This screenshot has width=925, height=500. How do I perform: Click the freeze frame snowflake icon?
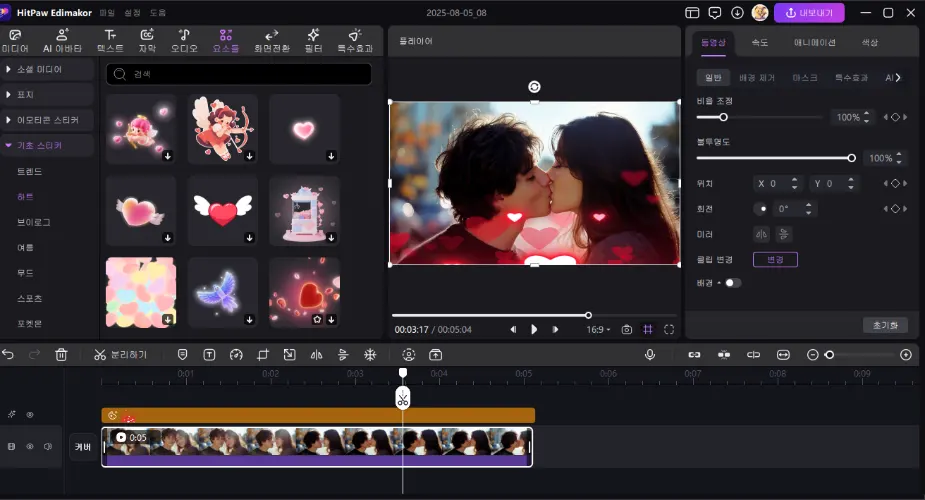tap(370, 354)
